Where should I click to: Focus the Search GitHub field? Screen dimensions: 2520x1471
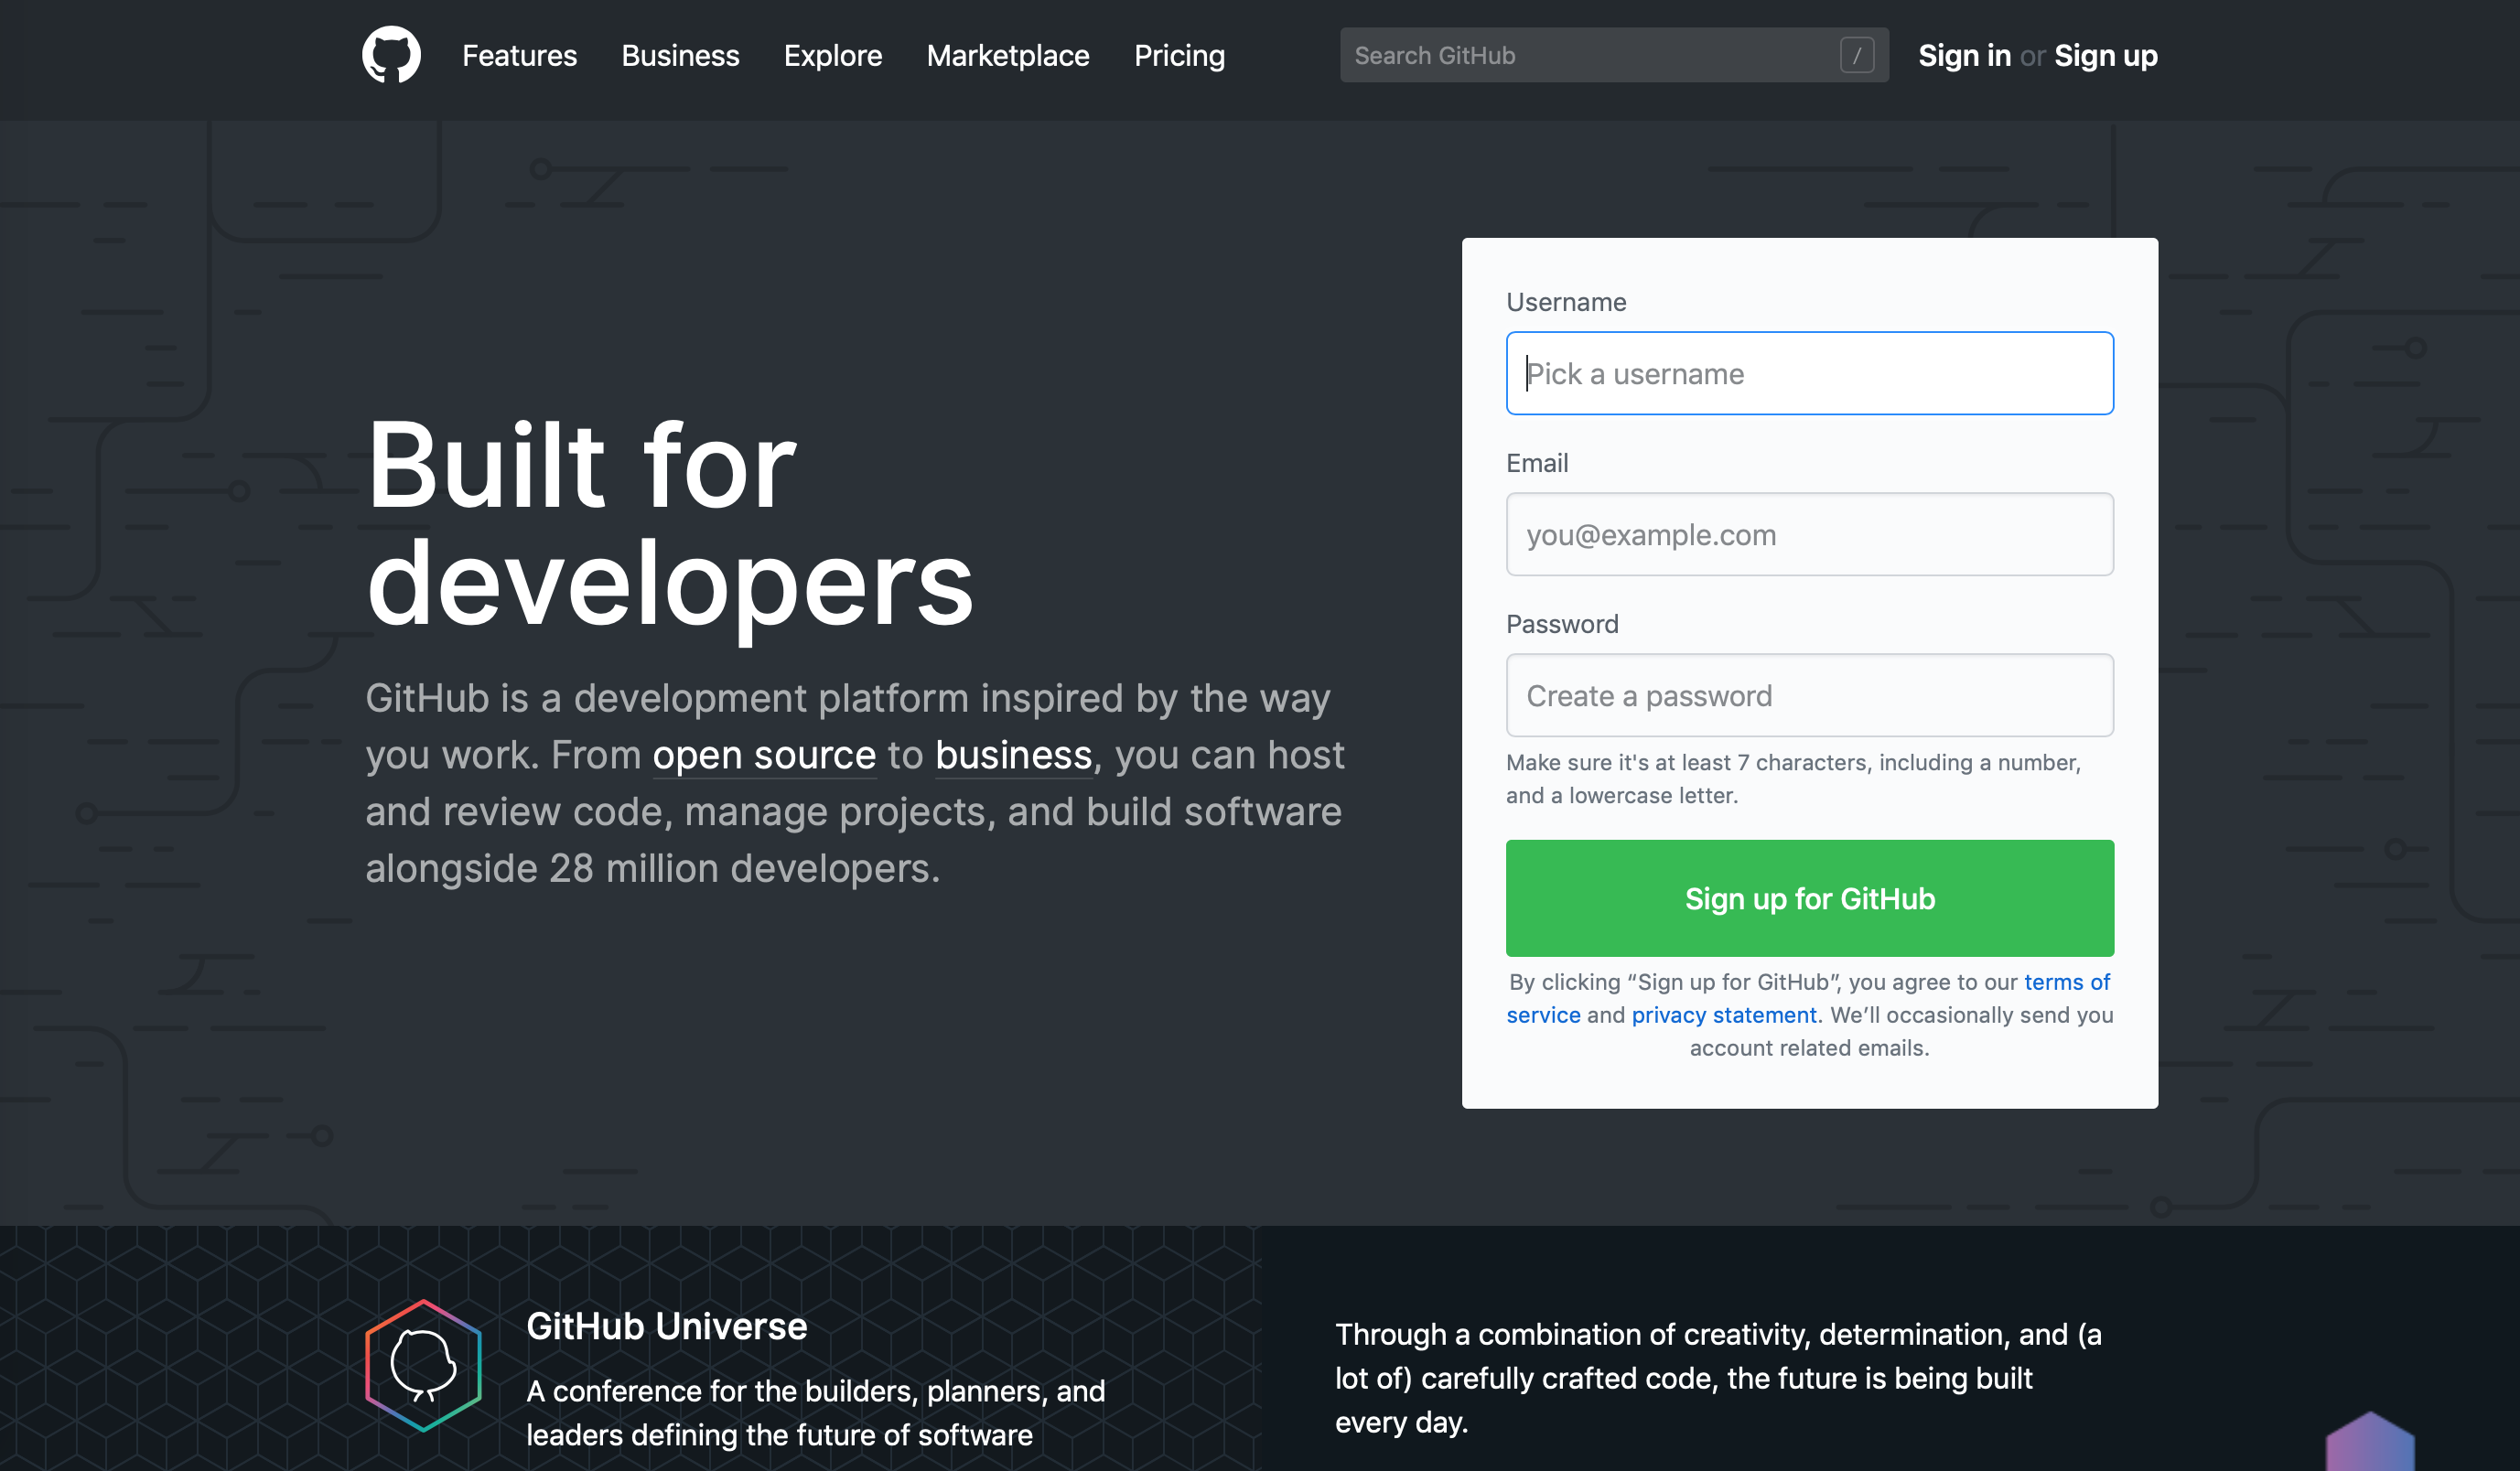click(x=1614, y=55)
